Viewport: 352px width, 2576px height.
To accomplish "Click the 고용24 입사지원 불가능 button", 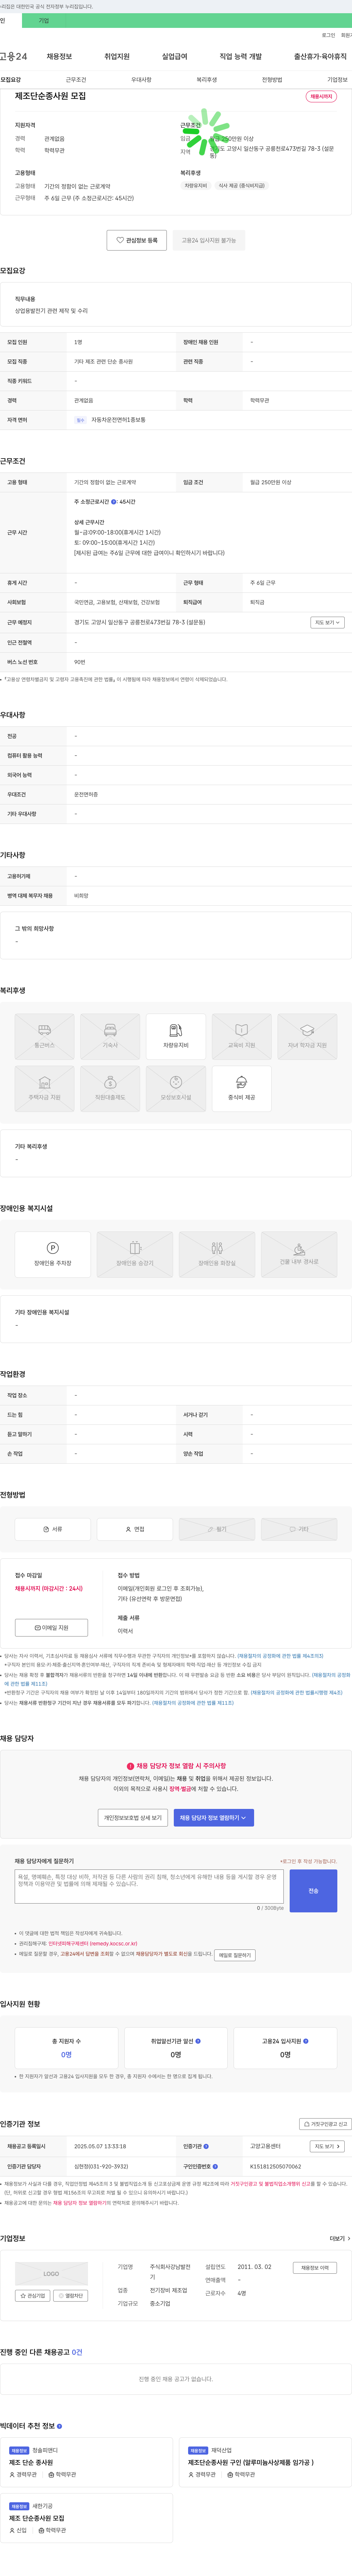I will 209,240.
